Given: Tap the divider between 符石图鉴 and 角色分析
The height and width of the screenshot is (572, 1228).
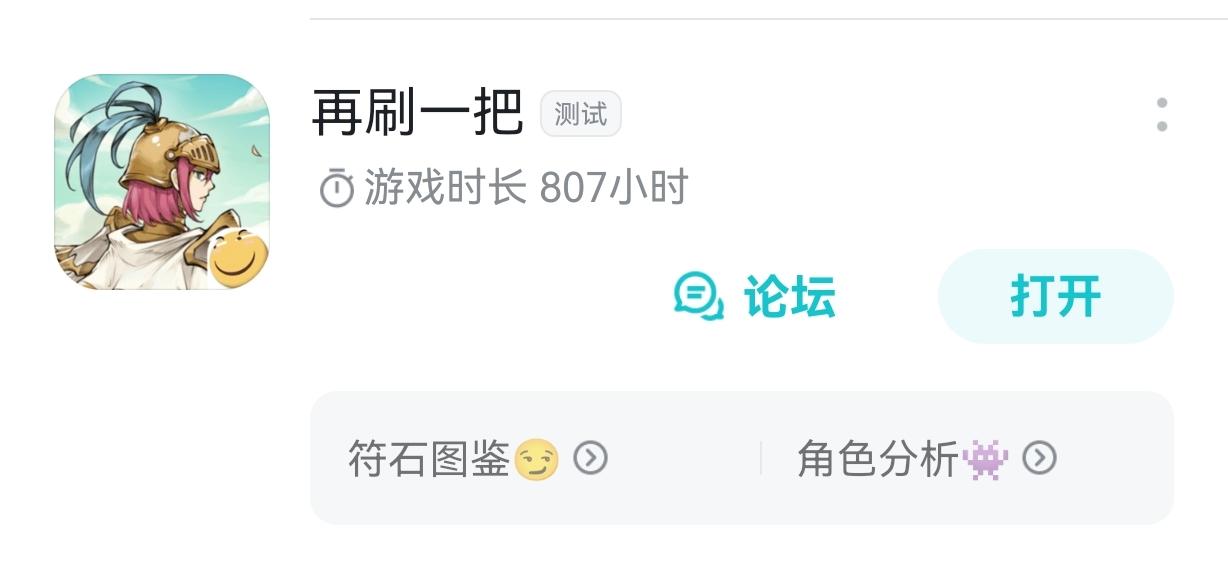Looking at the screenshot, I should point(761,458).
